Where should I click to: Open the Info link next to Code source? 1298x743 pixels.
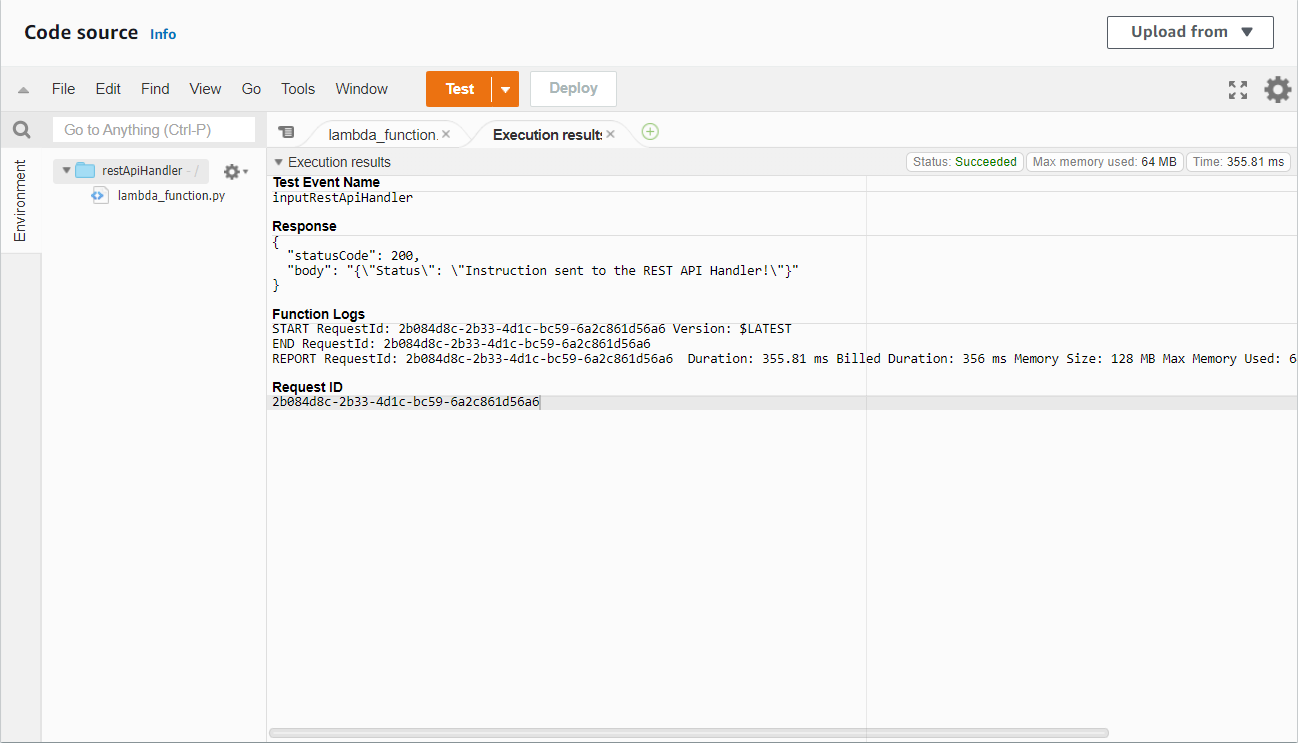click(163, 34)
